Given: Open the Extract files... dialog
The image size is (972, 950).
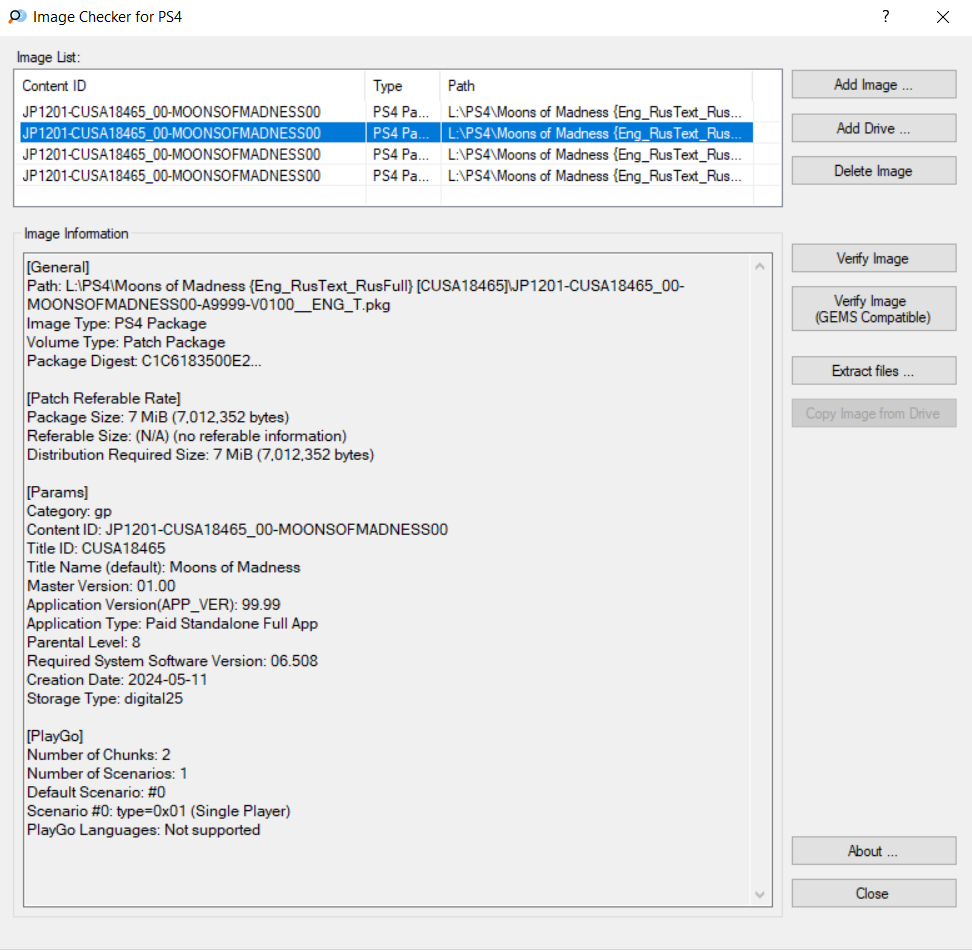Looking at the screenshot, I should click(873, 371).
